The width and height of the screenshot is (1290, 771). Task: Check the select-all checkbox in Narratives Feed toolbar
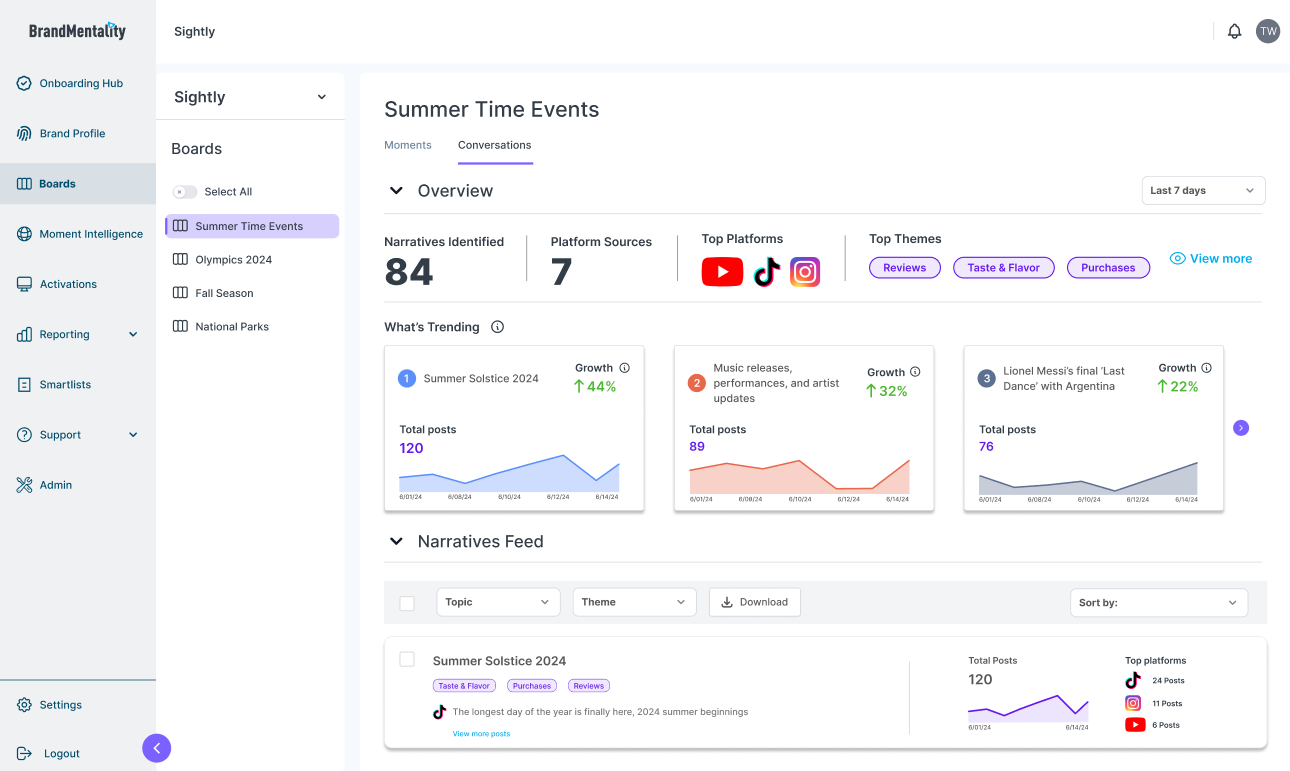pyautogui.click(x=407, y=603)
